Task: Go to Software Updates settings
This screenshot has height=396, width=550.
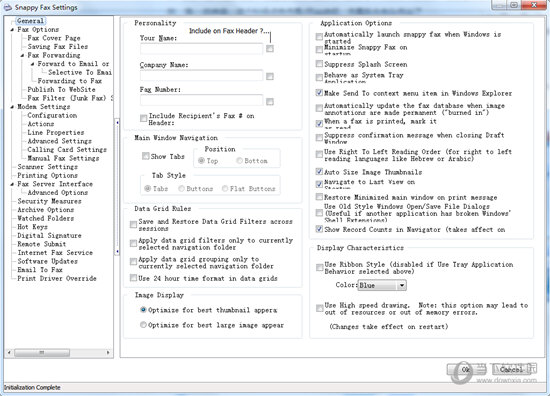Action: [48, 261]
